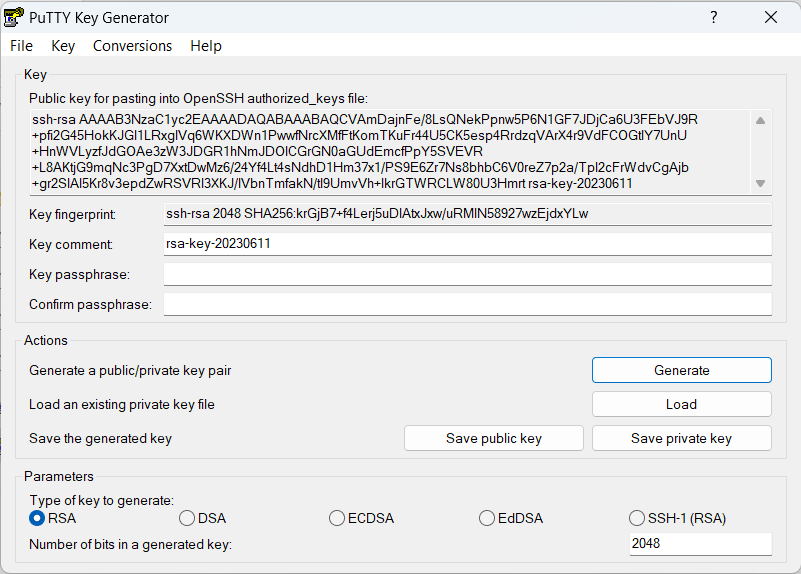Screen dimensions: 801x574
Task: Close the PuTTY Key Generator window
Action: click(x=770, y=17)
